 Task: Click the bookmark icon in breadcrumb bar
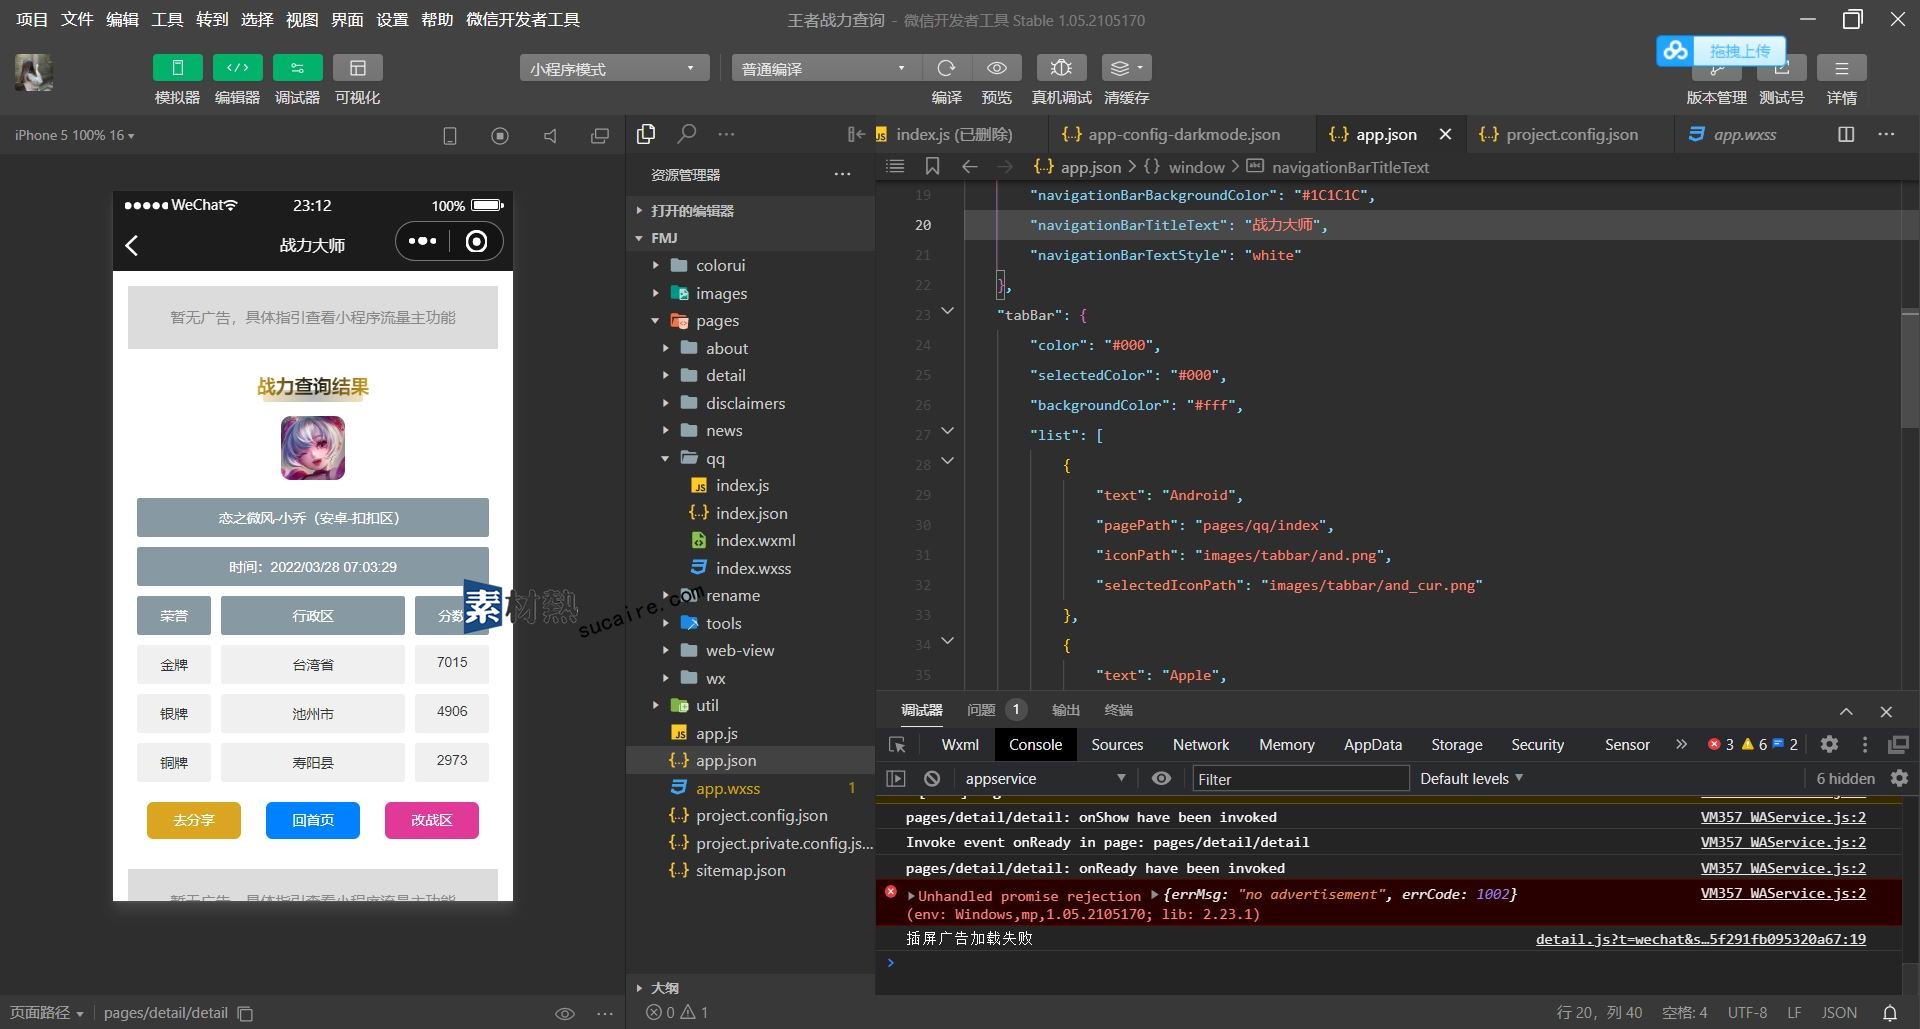click(932, 166)
